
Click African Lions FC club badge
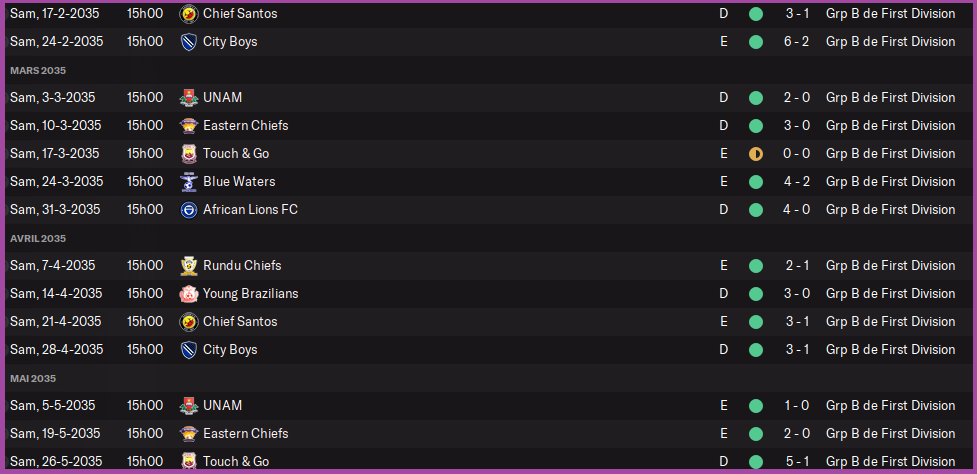(x=188, y=210)
